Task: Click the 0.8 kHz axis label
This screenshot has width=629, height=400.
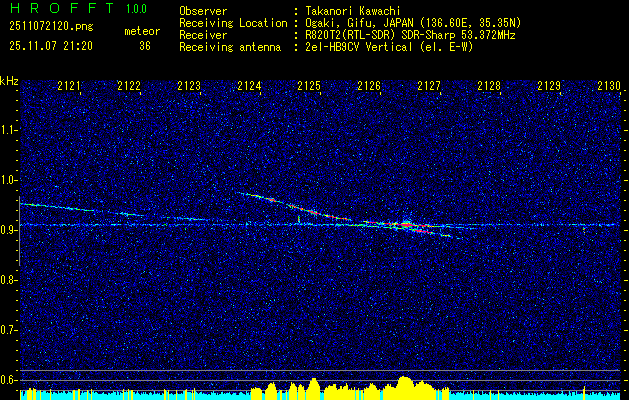Action: [x=8, y=280]
